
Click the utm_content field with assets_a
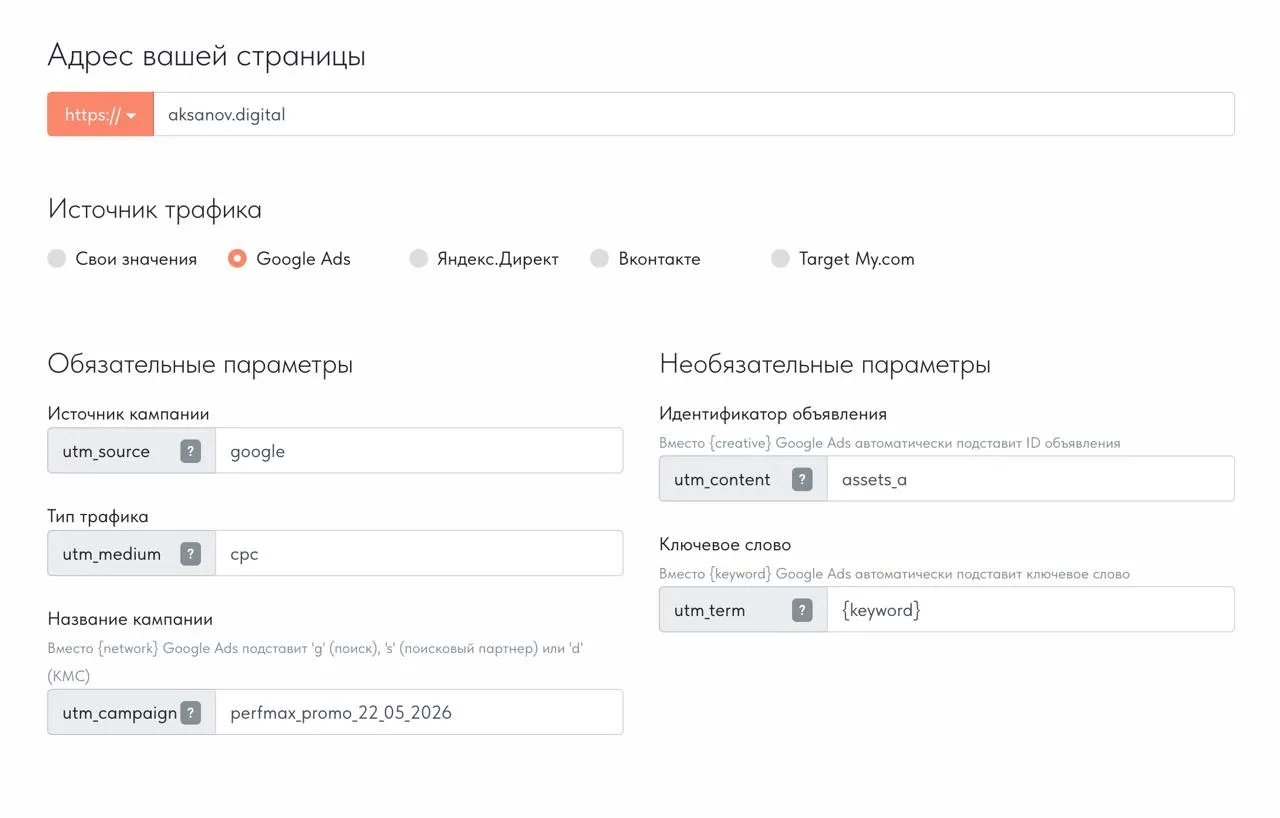coord(1031,479)
